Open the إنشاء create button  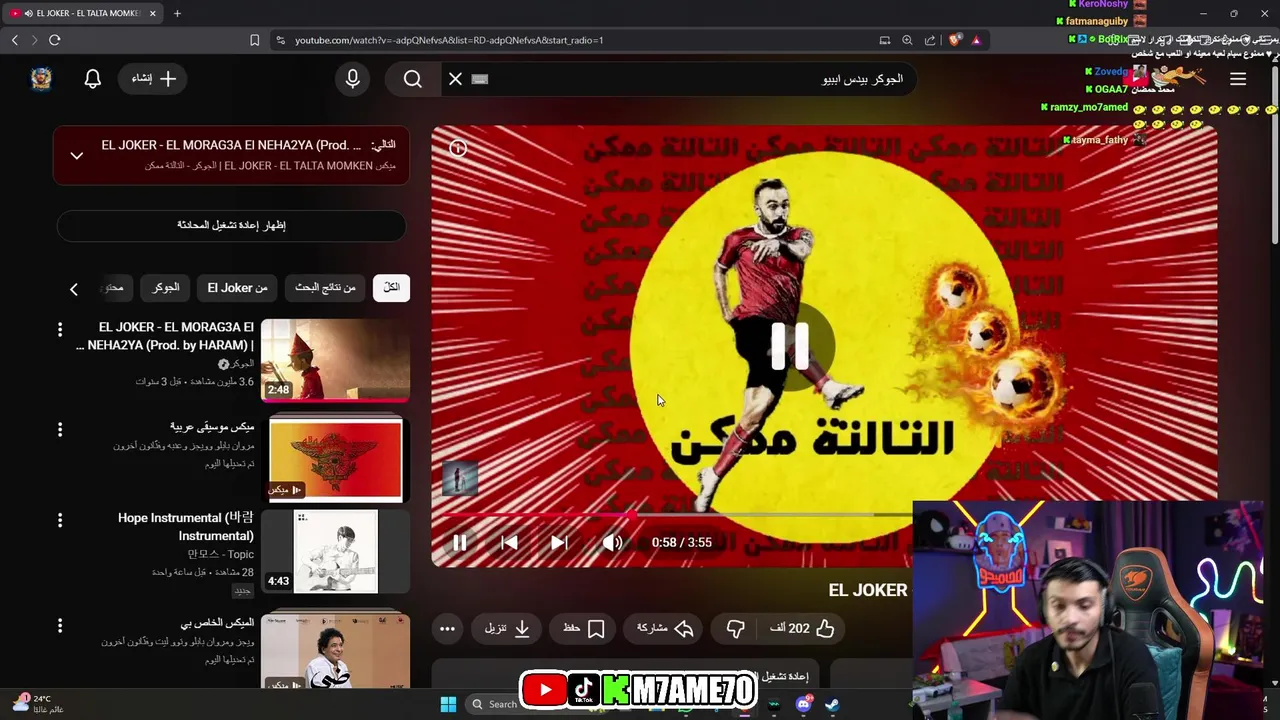[154, 79]
